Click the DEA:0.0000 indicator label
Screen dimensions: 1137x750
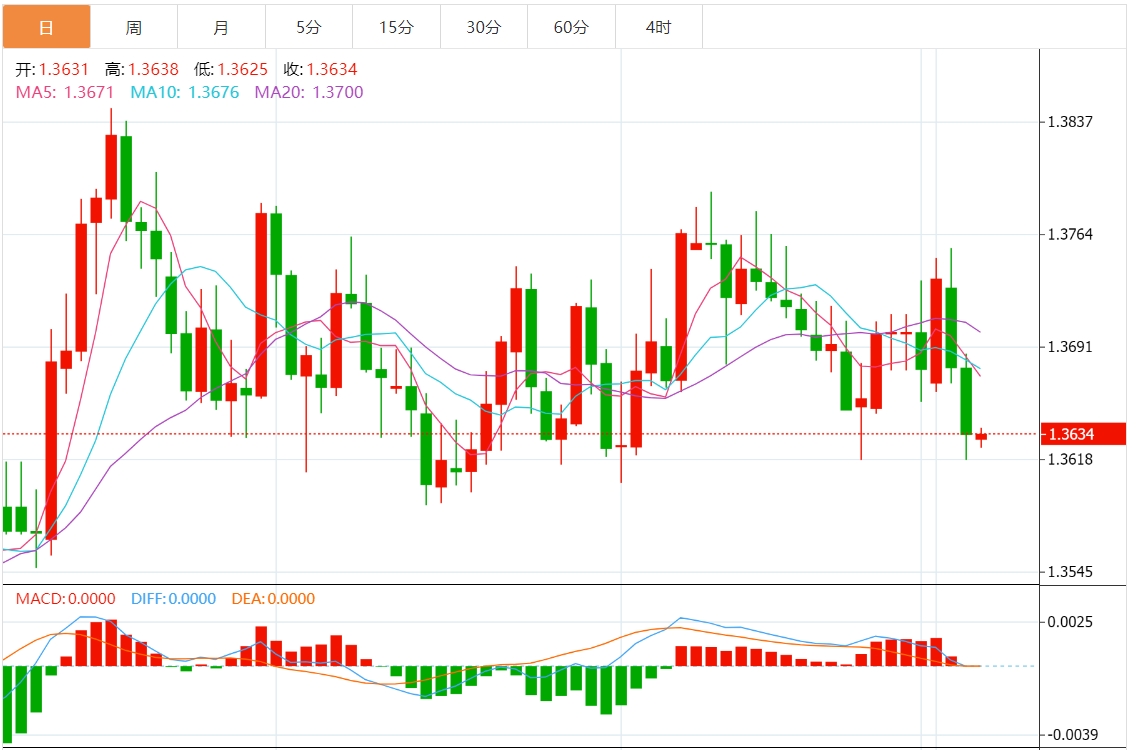pyautogui.click(x=273, y=598)
